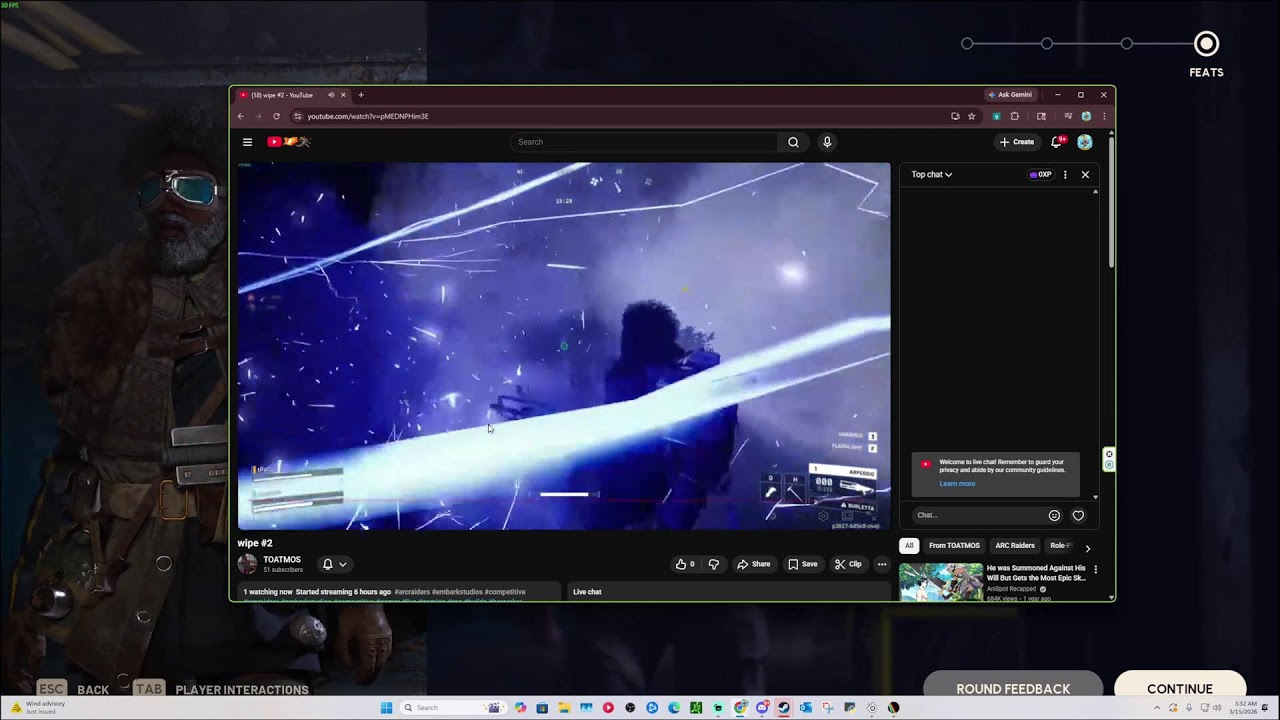1280x720 pixels.
Task: Expand the Top chat dropdown
Action: pyautogui.click(x=931, y=174)
